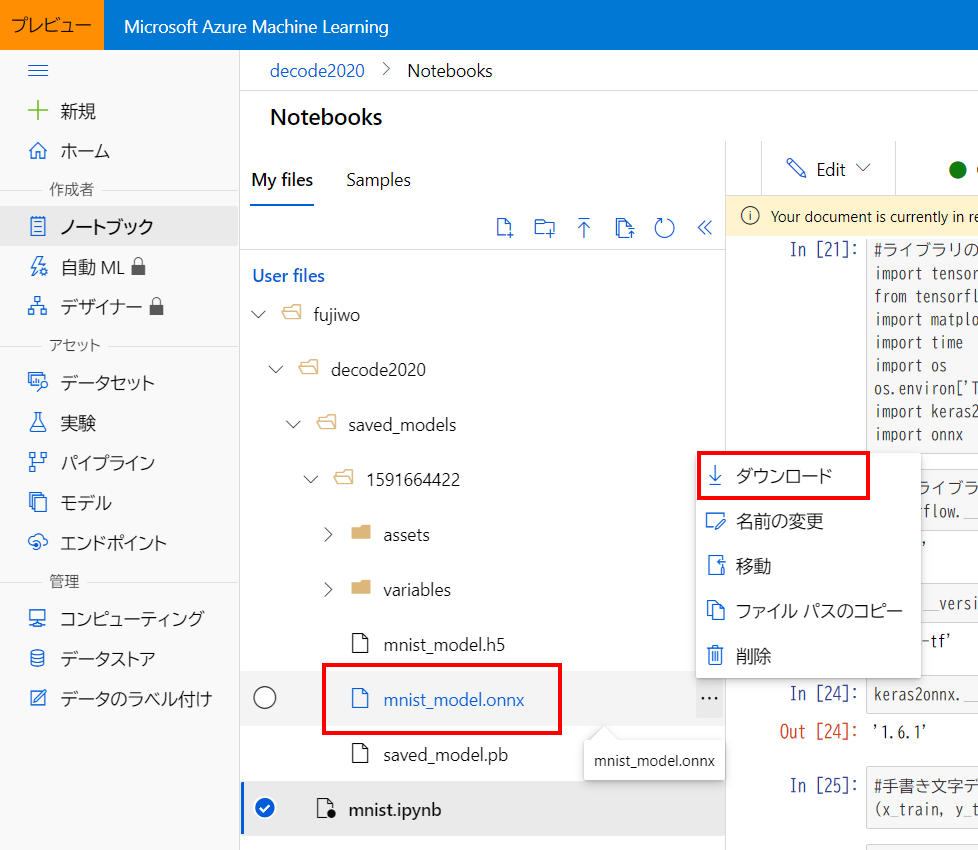Open 実験 in sidebar
The image size is (978, 850).
(62, 423)
